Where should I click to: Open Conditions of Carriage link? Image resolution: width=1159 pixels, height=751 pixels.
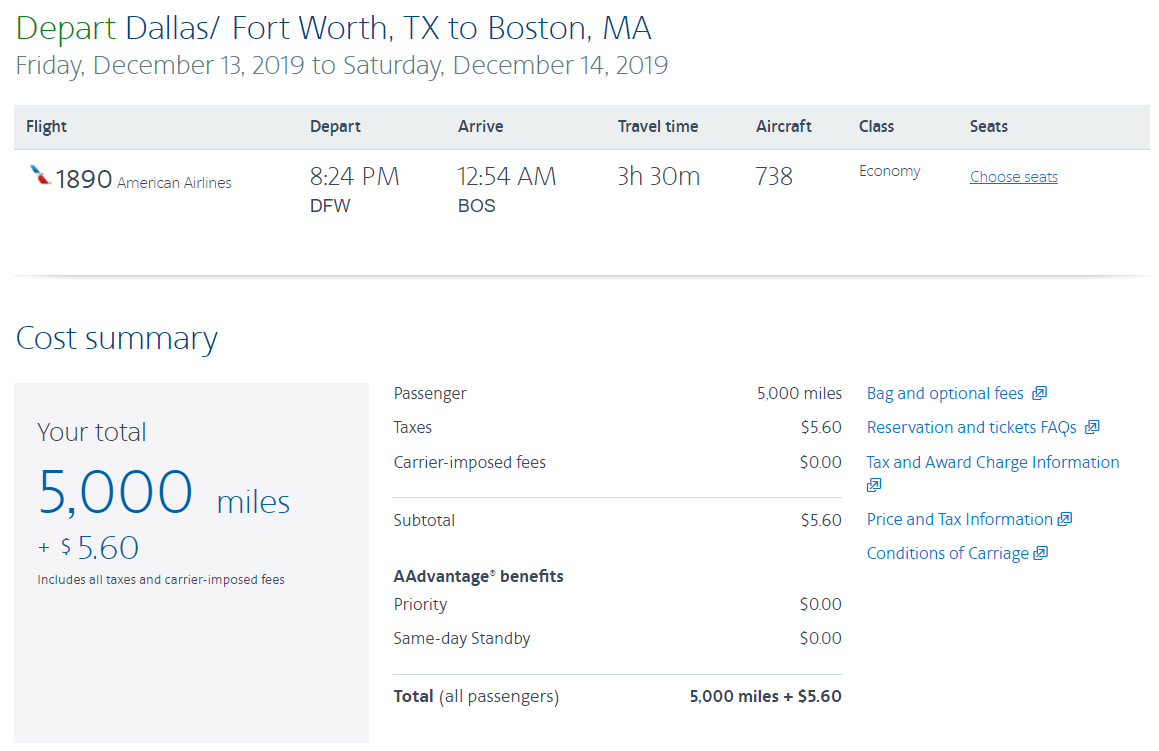click(x=947, y=553)
